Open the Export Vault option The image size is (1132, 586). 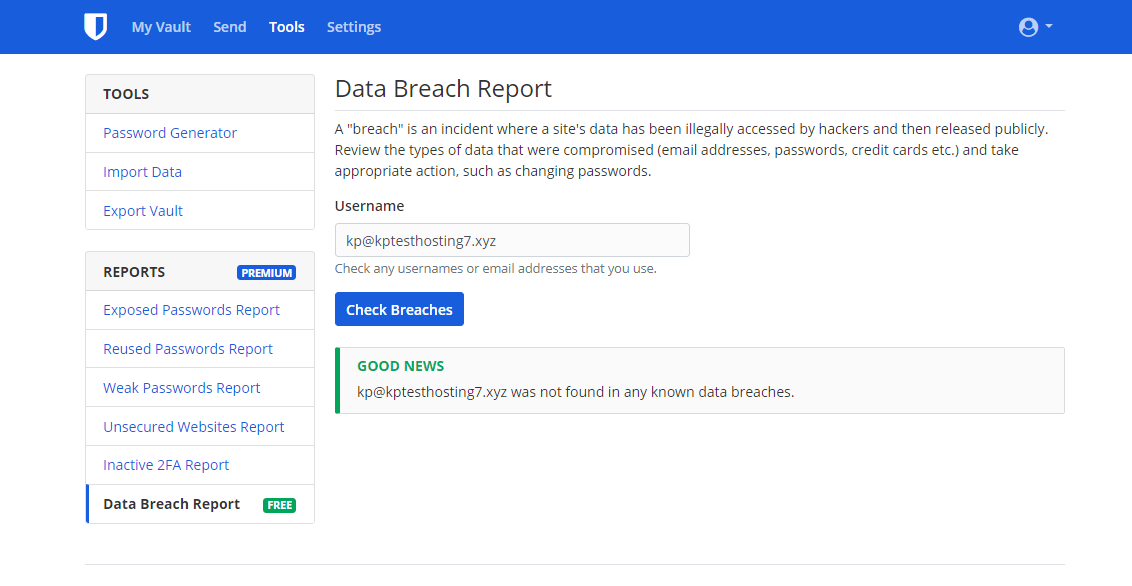(x=143, y=211)
